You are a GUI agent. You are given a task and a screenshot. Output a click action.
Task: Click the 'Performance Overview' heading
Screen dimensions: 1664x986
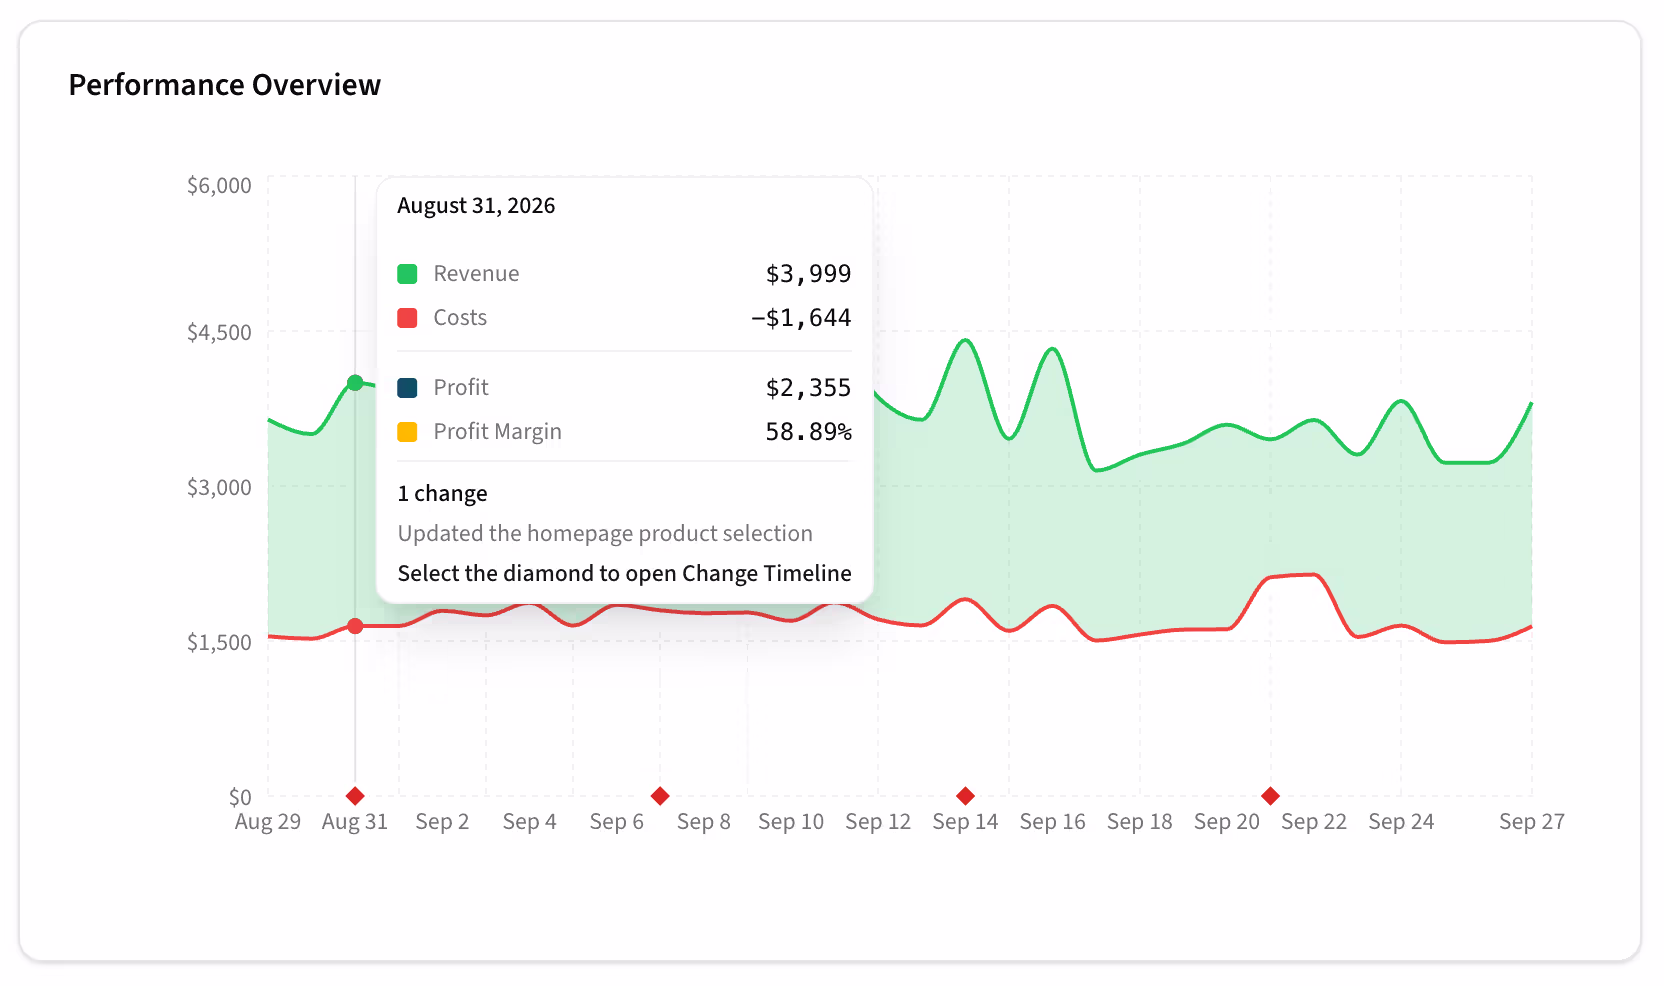225,85
